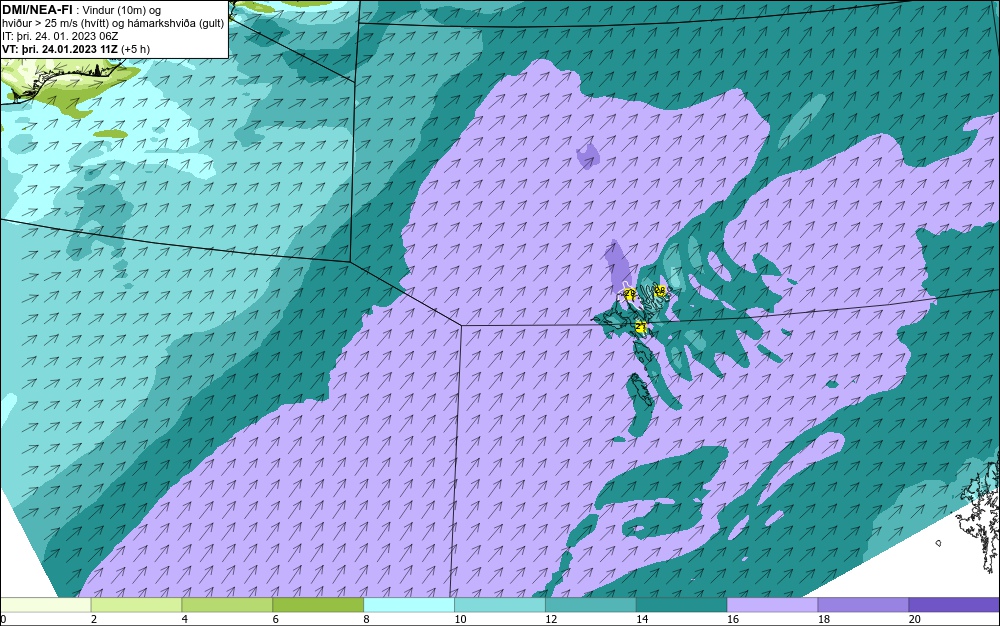Click the scale value '20' under the colorbar
The height and width of the screenshot is (626, 1000).
[915, 619]
